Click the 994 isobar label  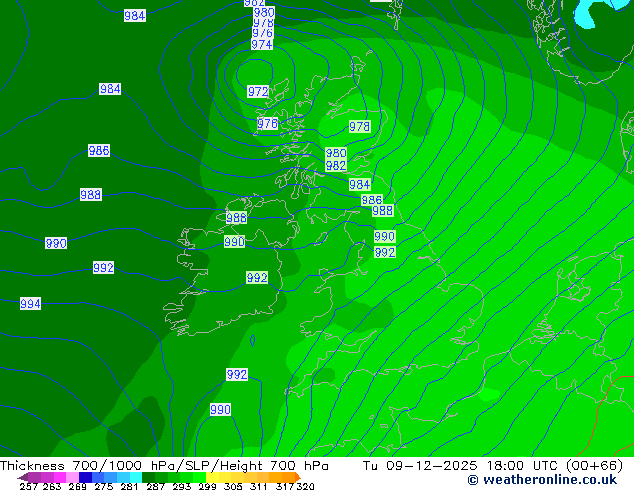coord(30,304)
